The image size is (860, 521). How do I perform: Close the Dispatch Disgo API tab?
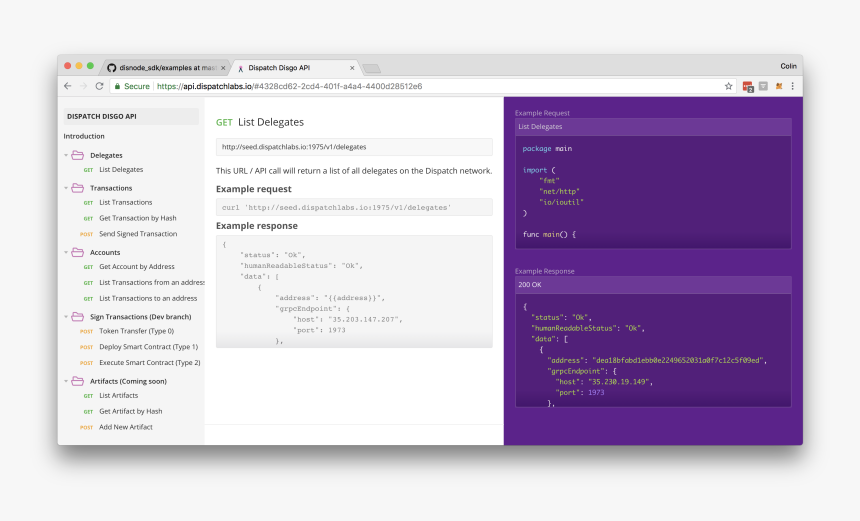point(352,68)
